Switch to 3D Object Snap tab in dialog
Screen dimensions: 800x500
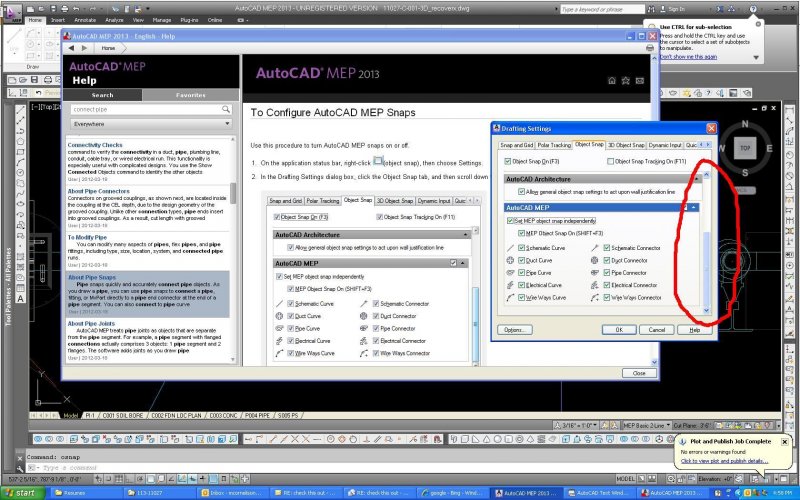pyautogui.click(x=626, y=145)
